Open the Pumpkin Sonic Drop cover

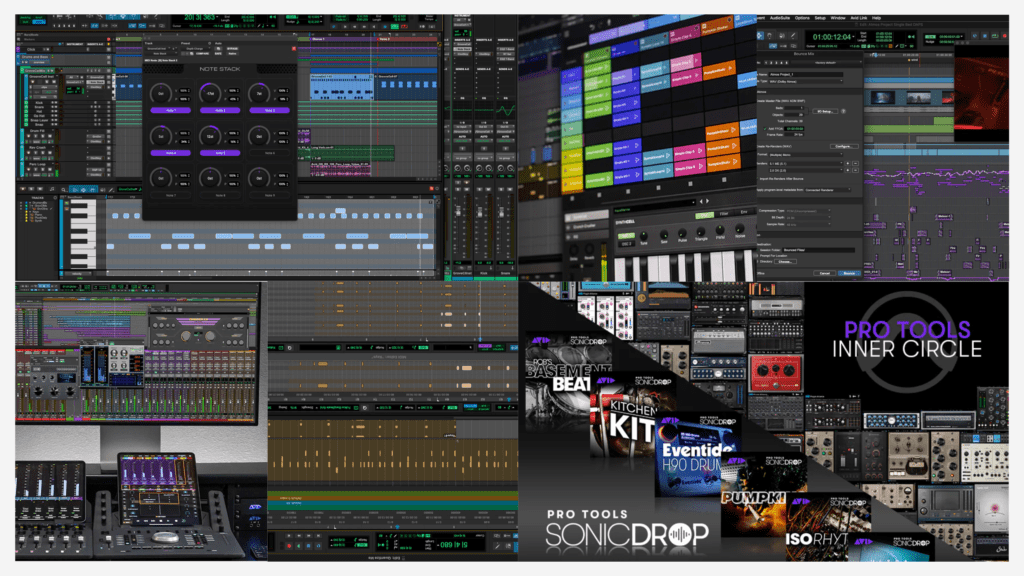coord(761,496)
